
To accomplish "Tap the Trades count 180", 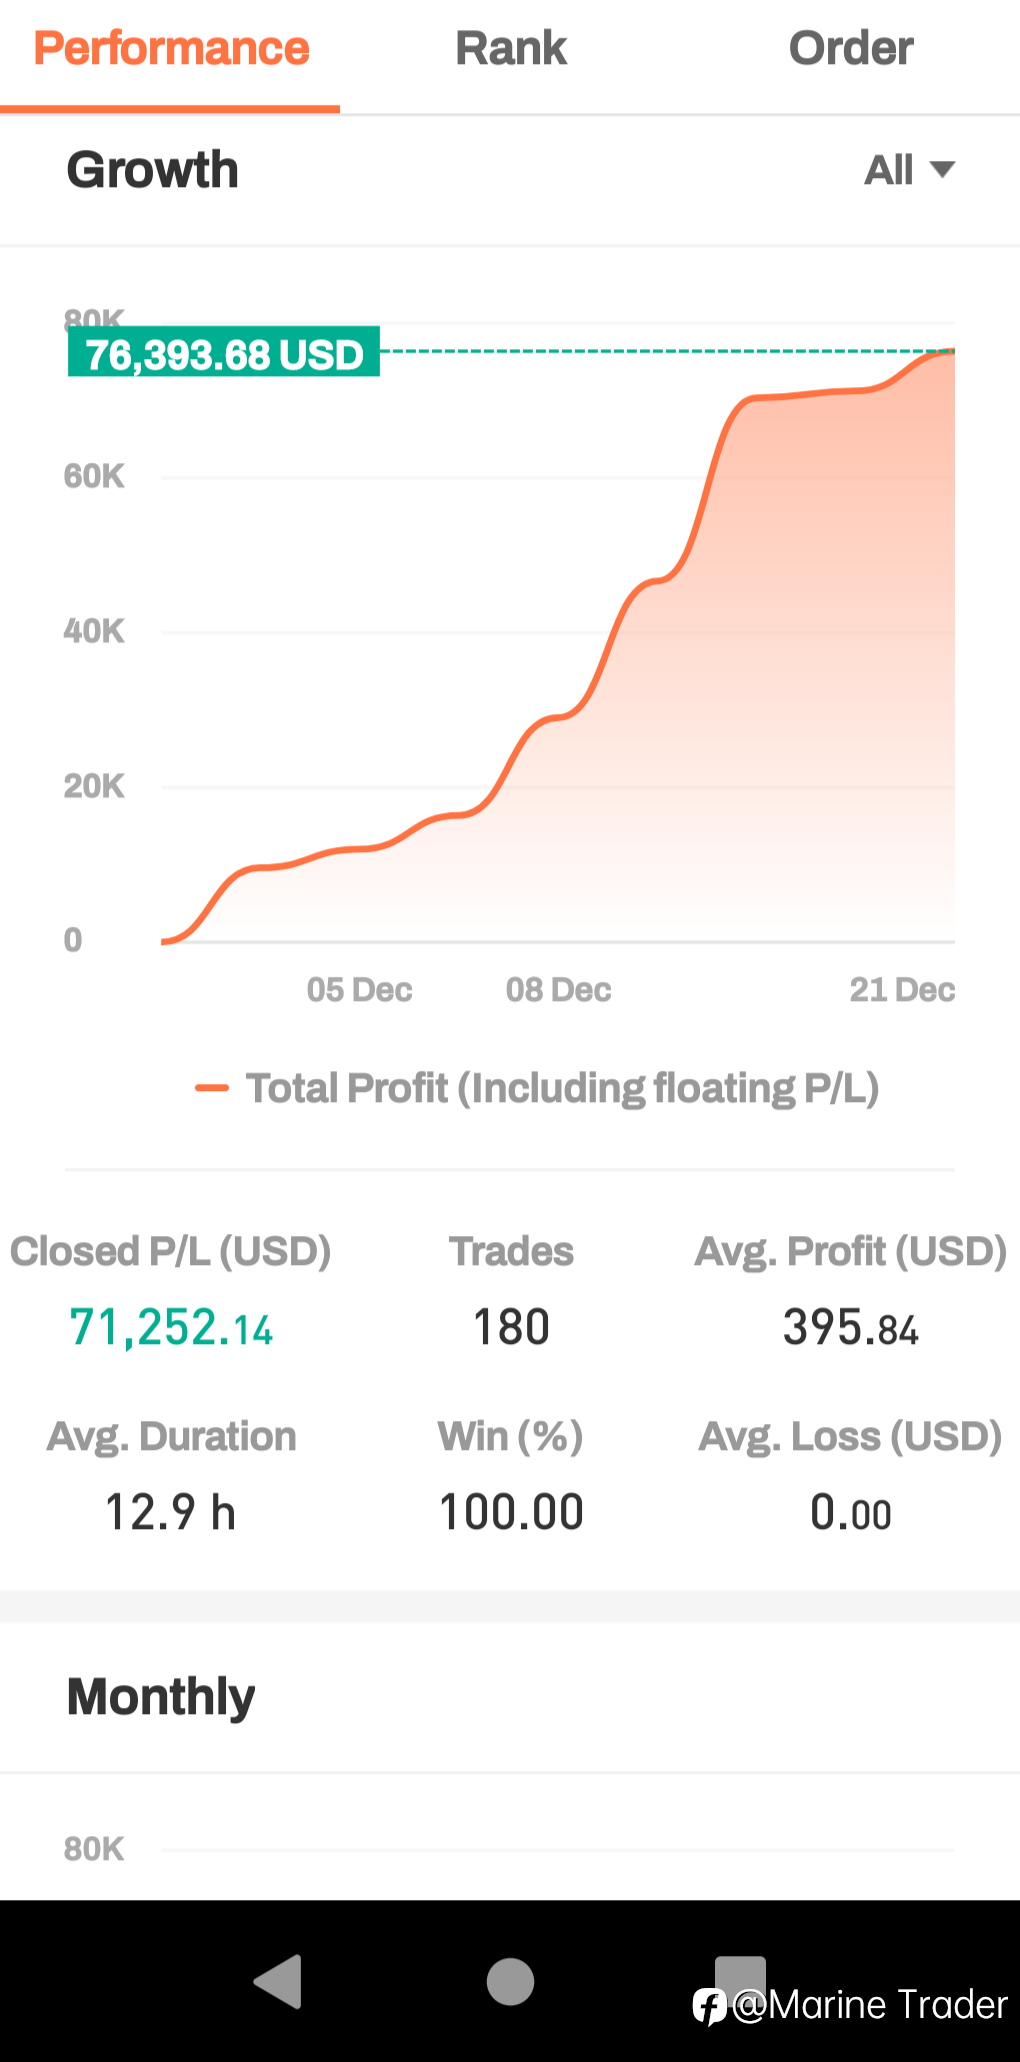I will 511,1328.
